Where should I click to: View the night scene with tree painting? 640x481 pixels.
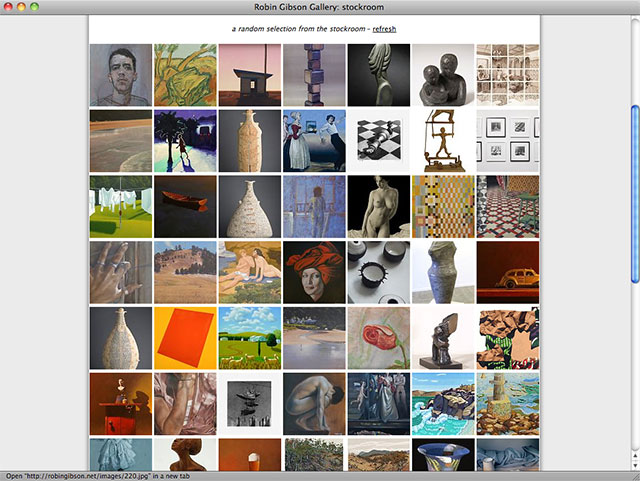coord(185,141)
